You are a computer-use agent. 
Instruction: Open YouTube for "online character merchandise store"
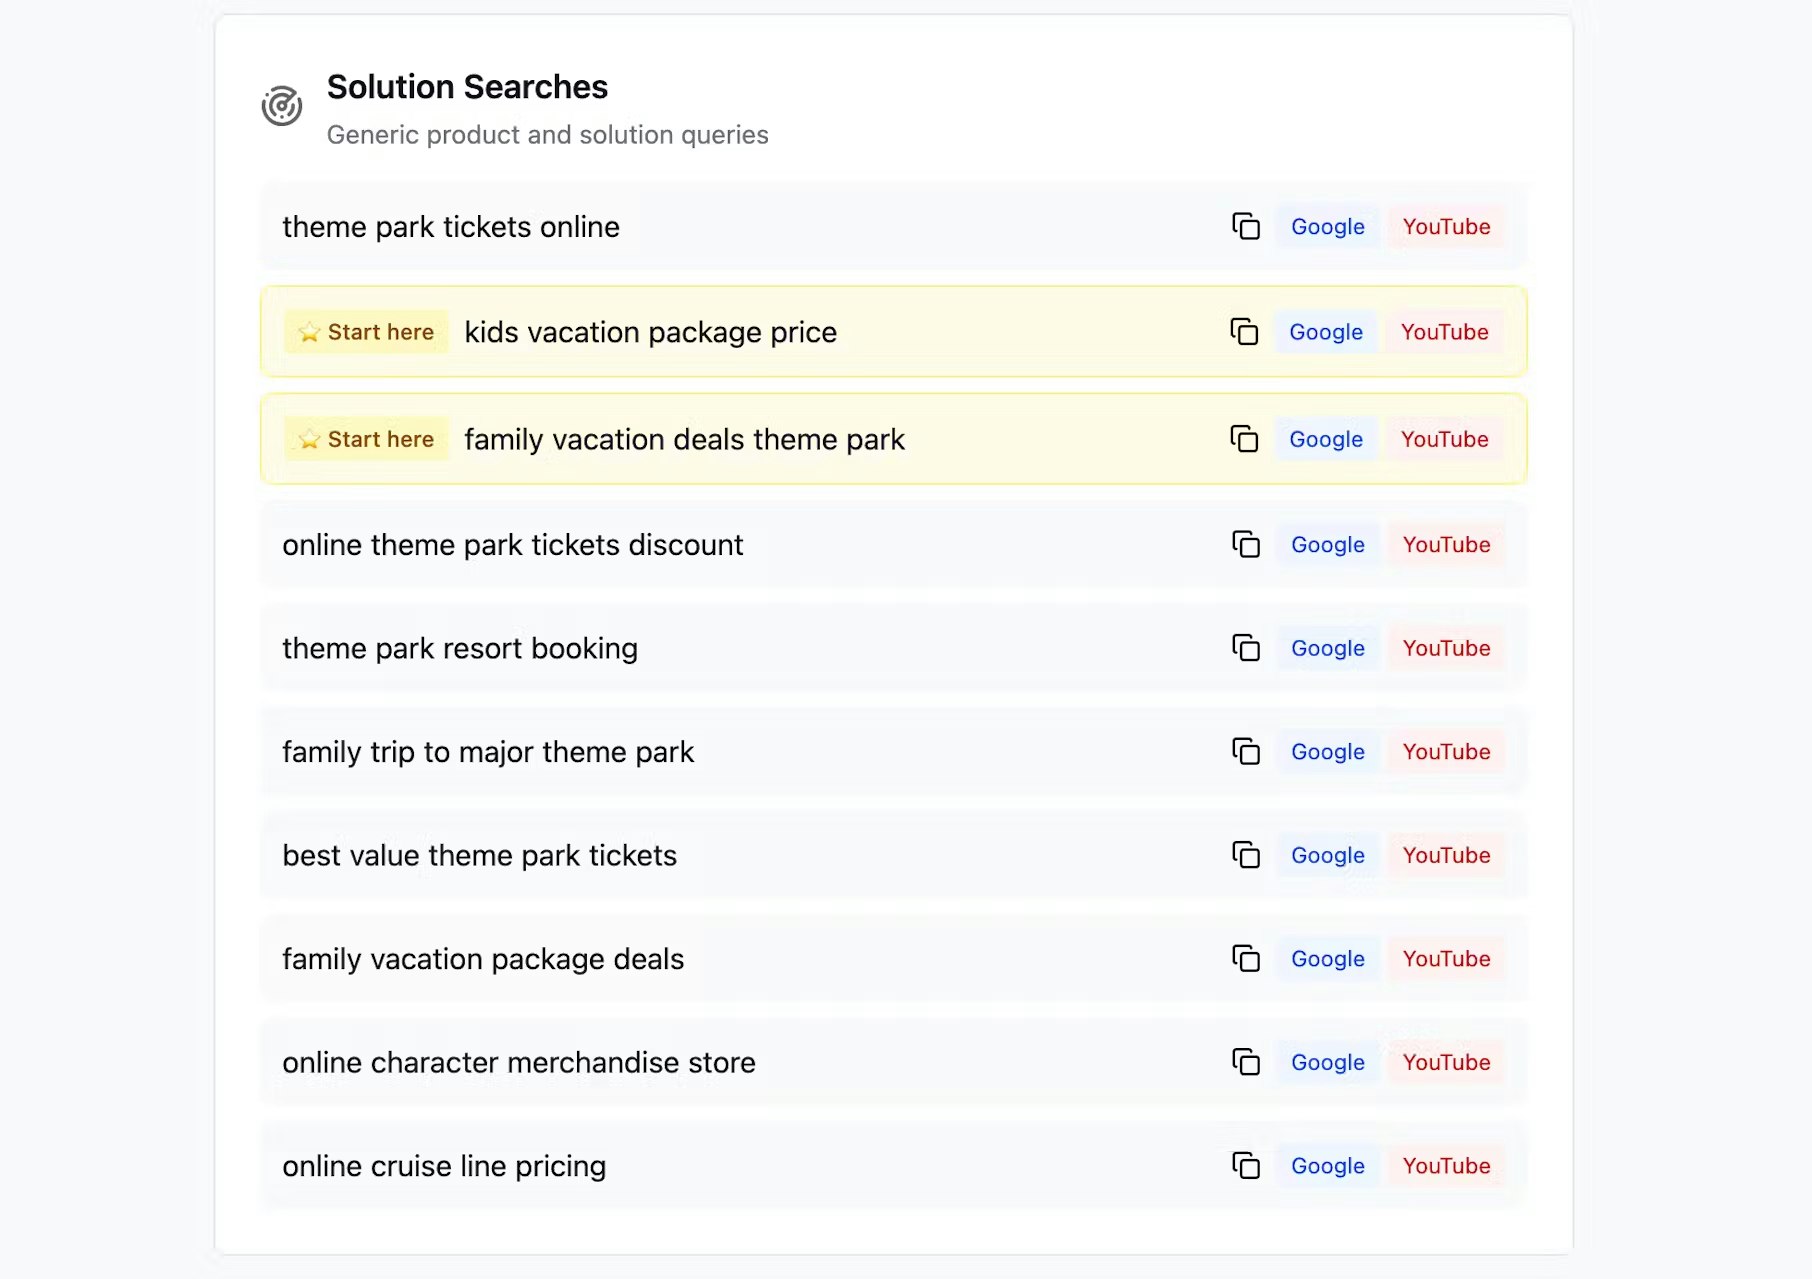[1447, 1063]
